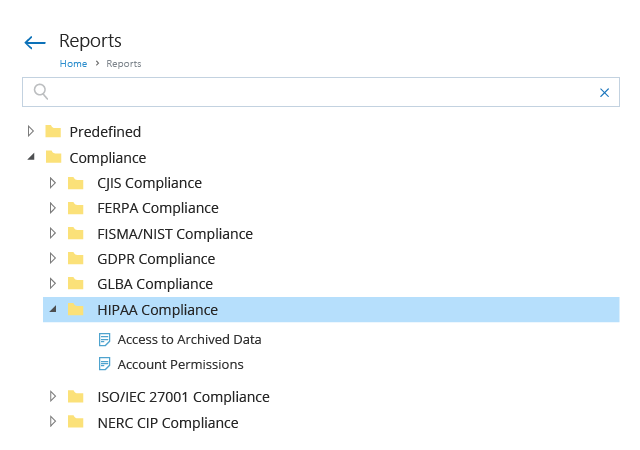Open the Home breadcrumb link
This screenshot has height=450, width=640.
[x=73, y=64]
